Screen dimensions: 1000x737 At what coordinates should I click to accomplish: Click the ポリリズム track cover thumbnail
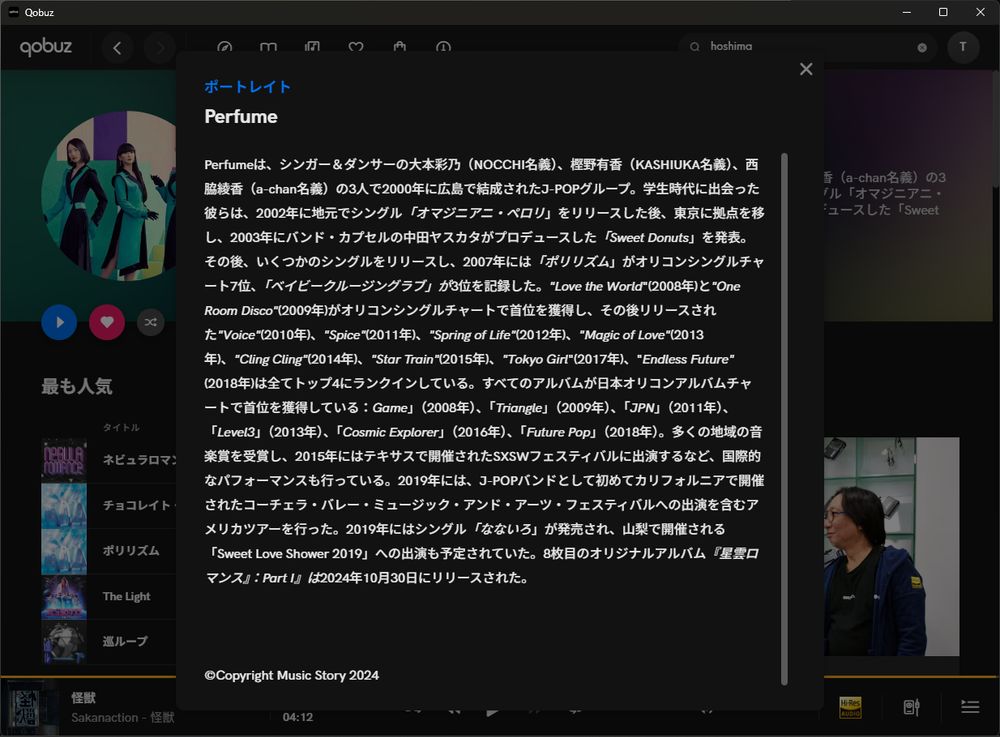[64, 551]
